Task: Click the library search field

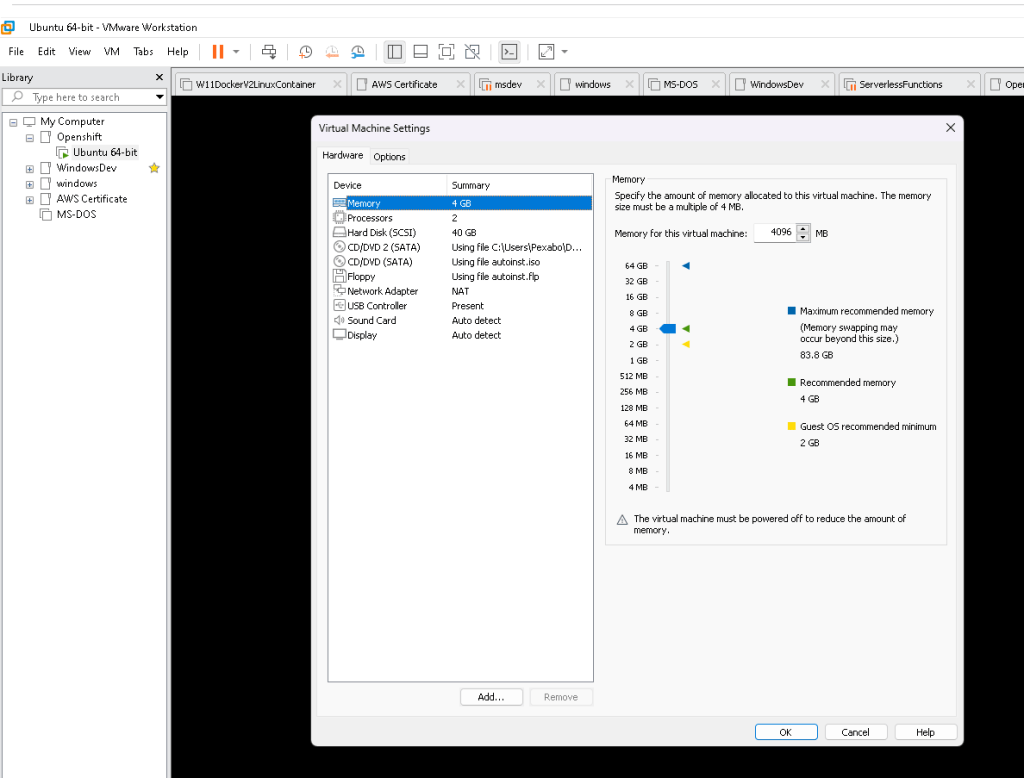Action: (77, 97)
